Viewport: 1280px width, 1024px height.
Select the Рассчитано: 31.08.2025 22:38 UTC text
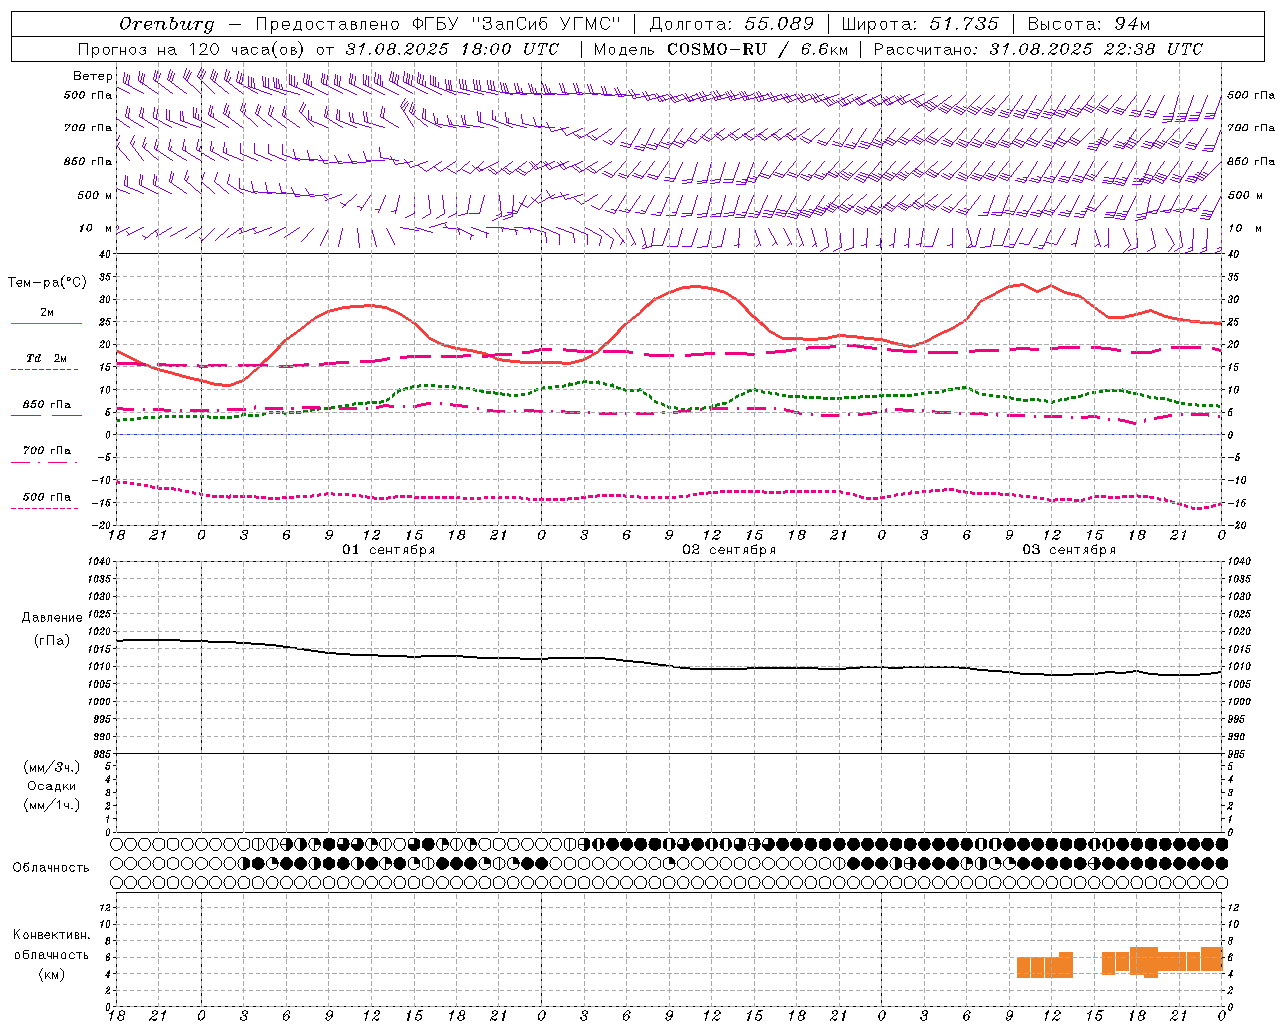pyautogui.click(x=1038, y=49)
